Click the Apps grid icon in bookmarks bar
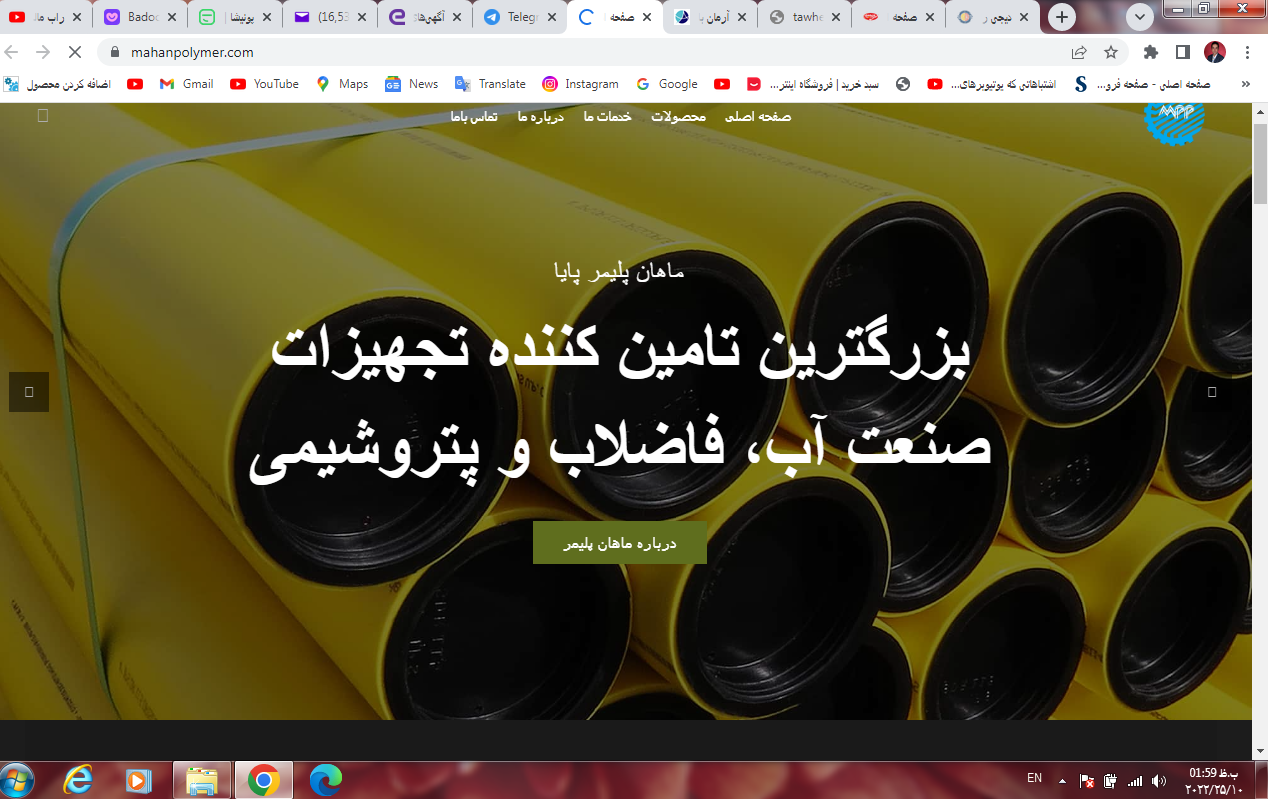 tap(11, 84)
